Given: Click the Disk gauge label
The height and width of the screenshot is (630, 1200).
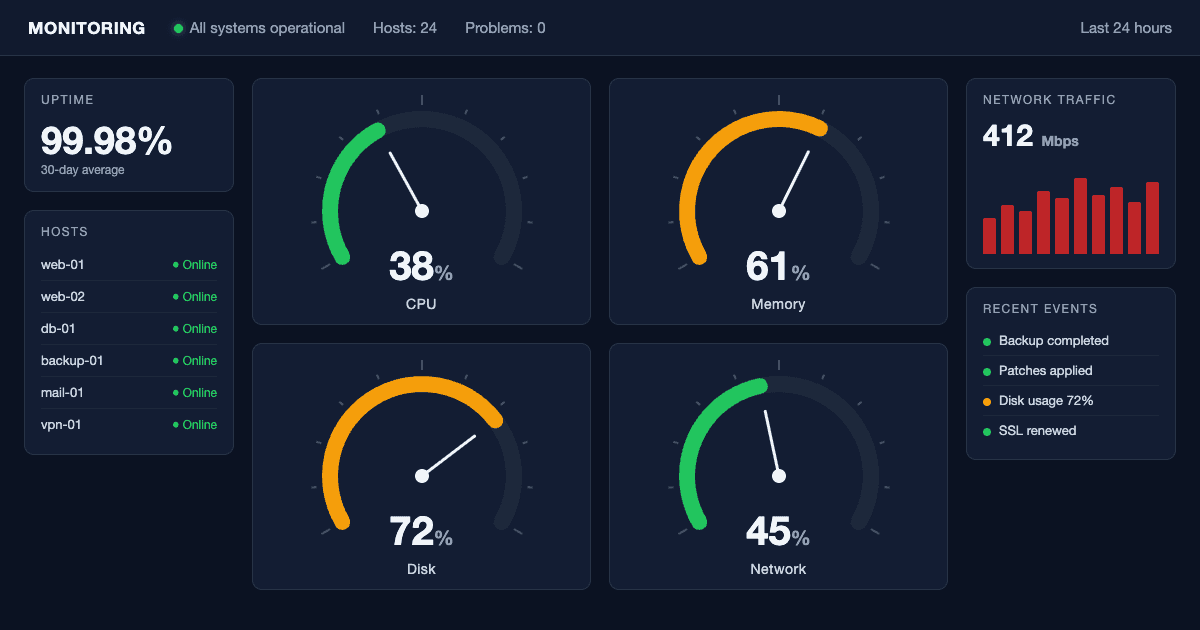Looking at the screenshot, I should coord(421,569).
